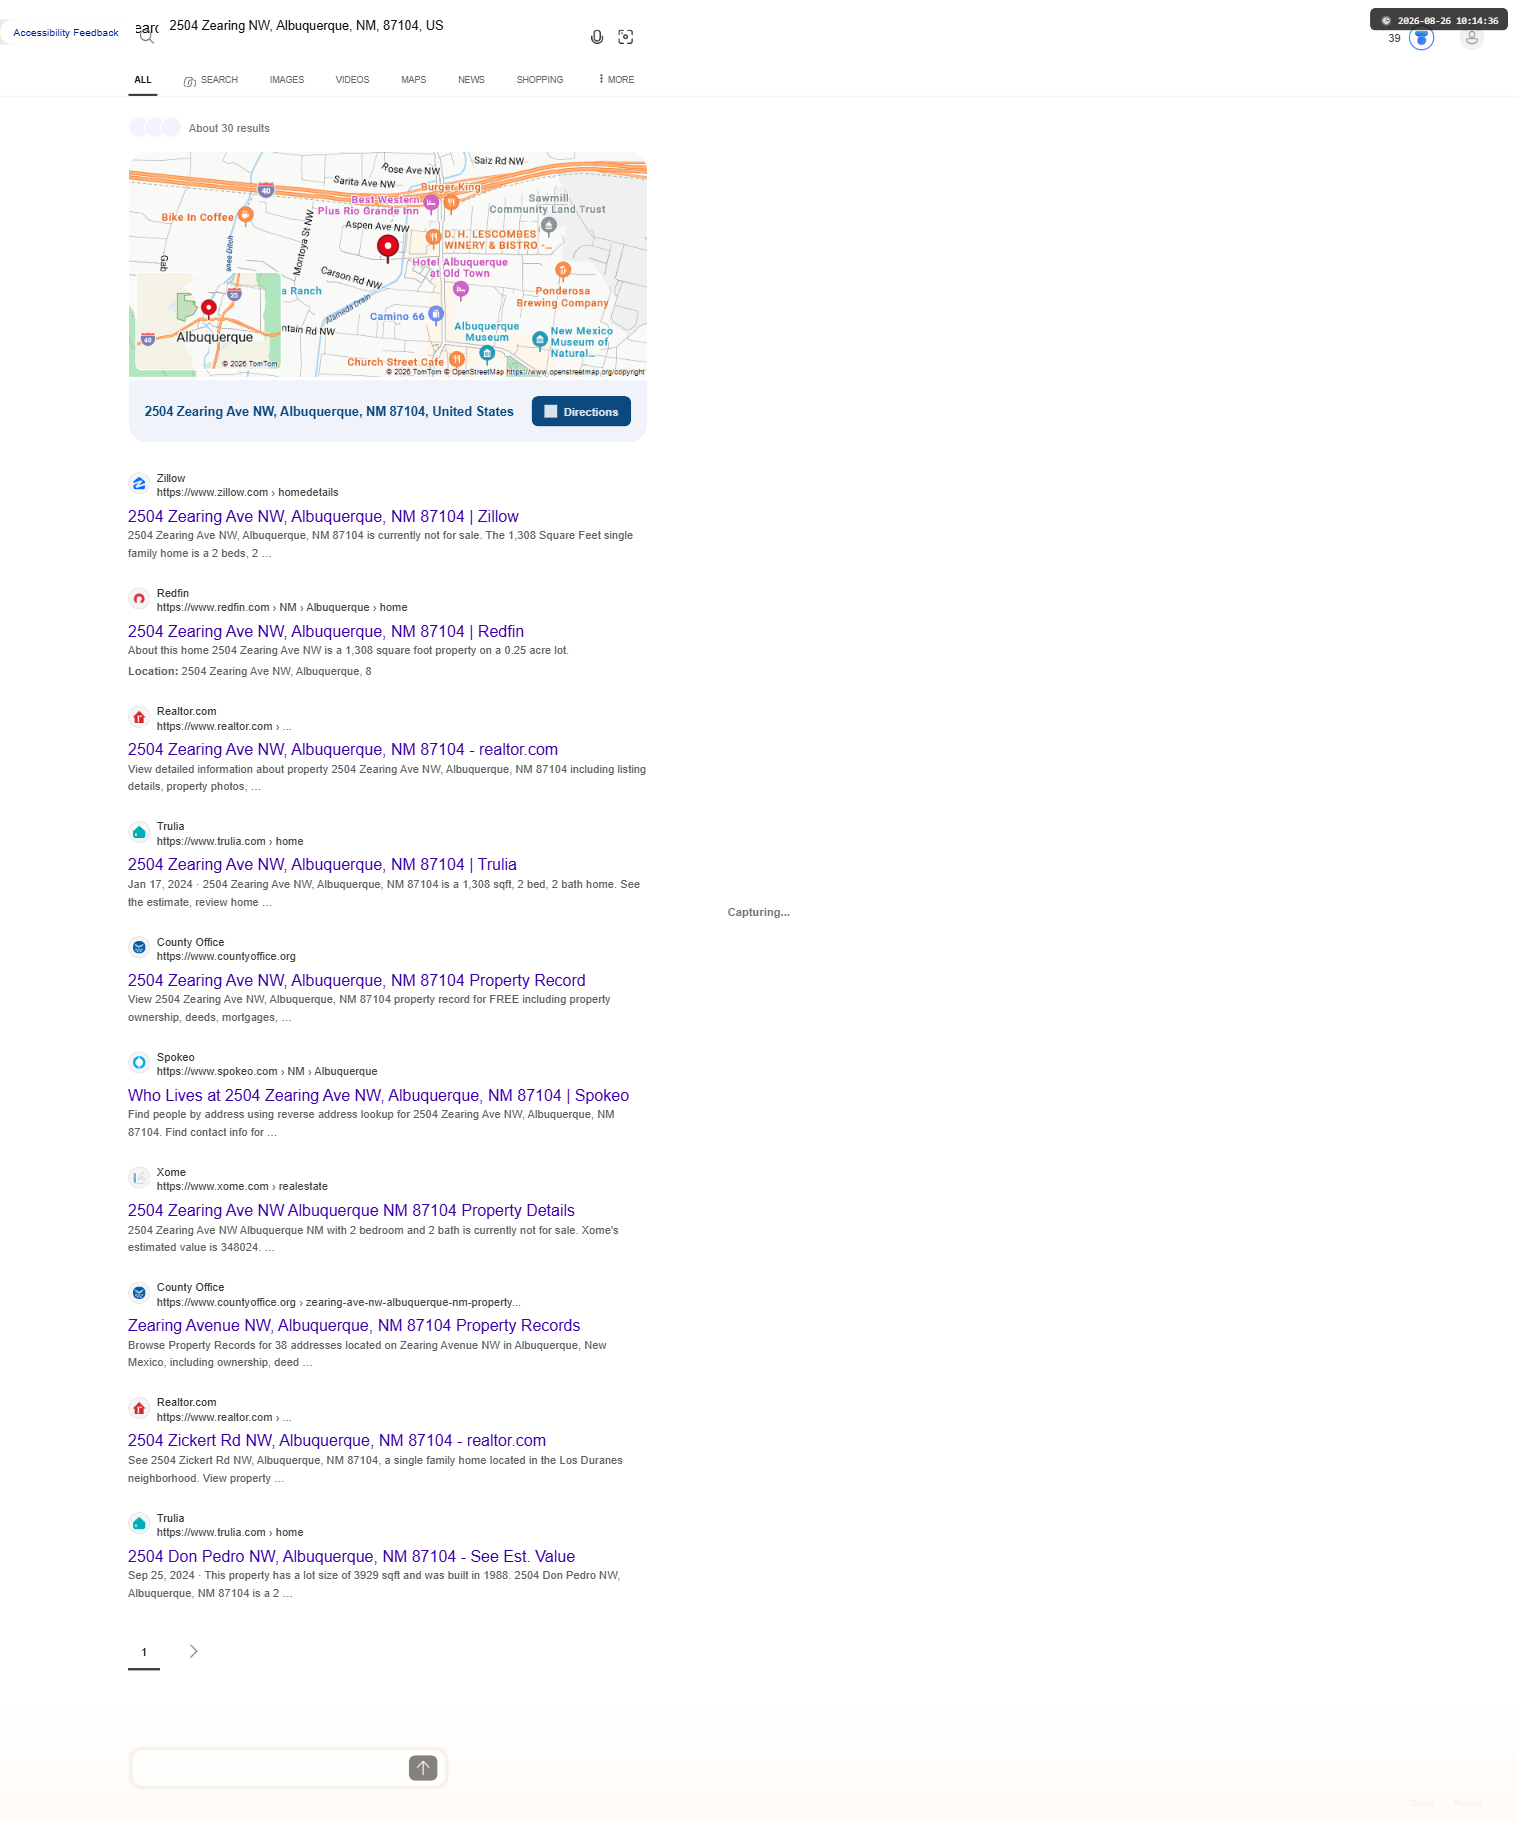The image size is (1517, 1822).
Task: Open the Redfin listing result link
Action: tap(326, 632)
